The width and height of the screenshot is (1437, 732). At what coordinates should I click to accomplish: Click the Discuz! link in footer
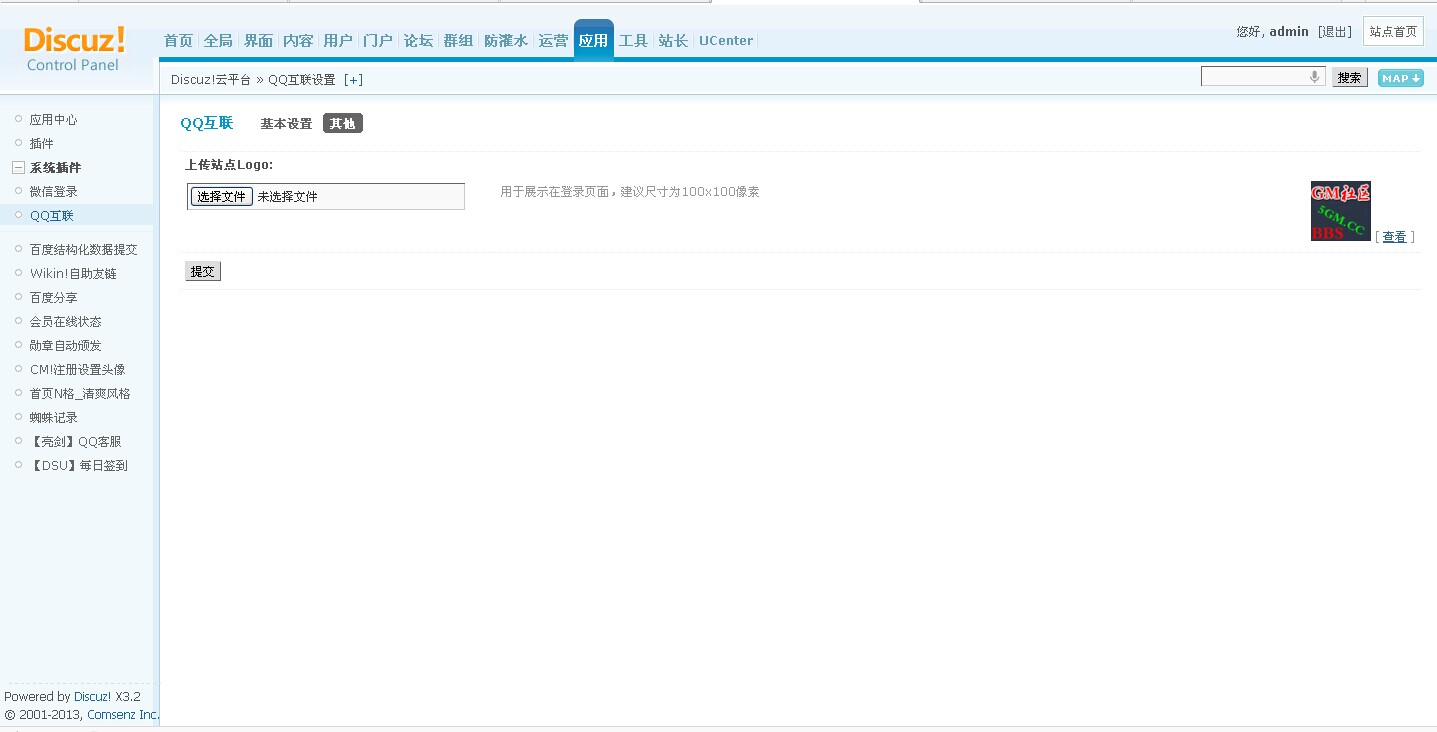pos(92,697)
